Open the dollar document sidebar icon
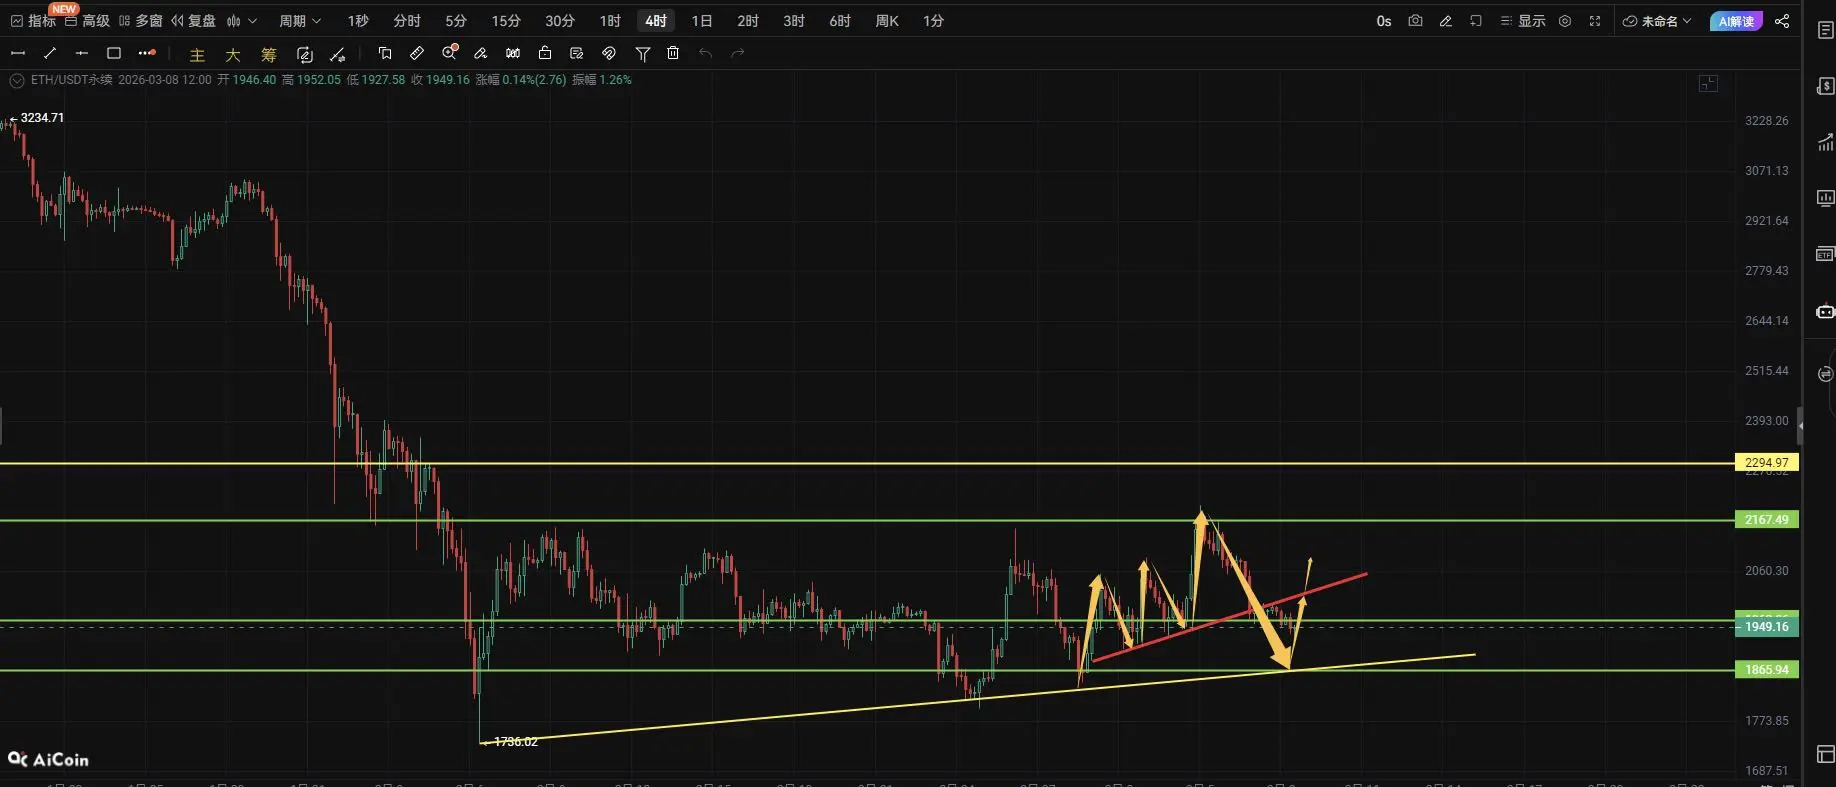This screenshot has width=1836, height=787. tap(1825, 86)
